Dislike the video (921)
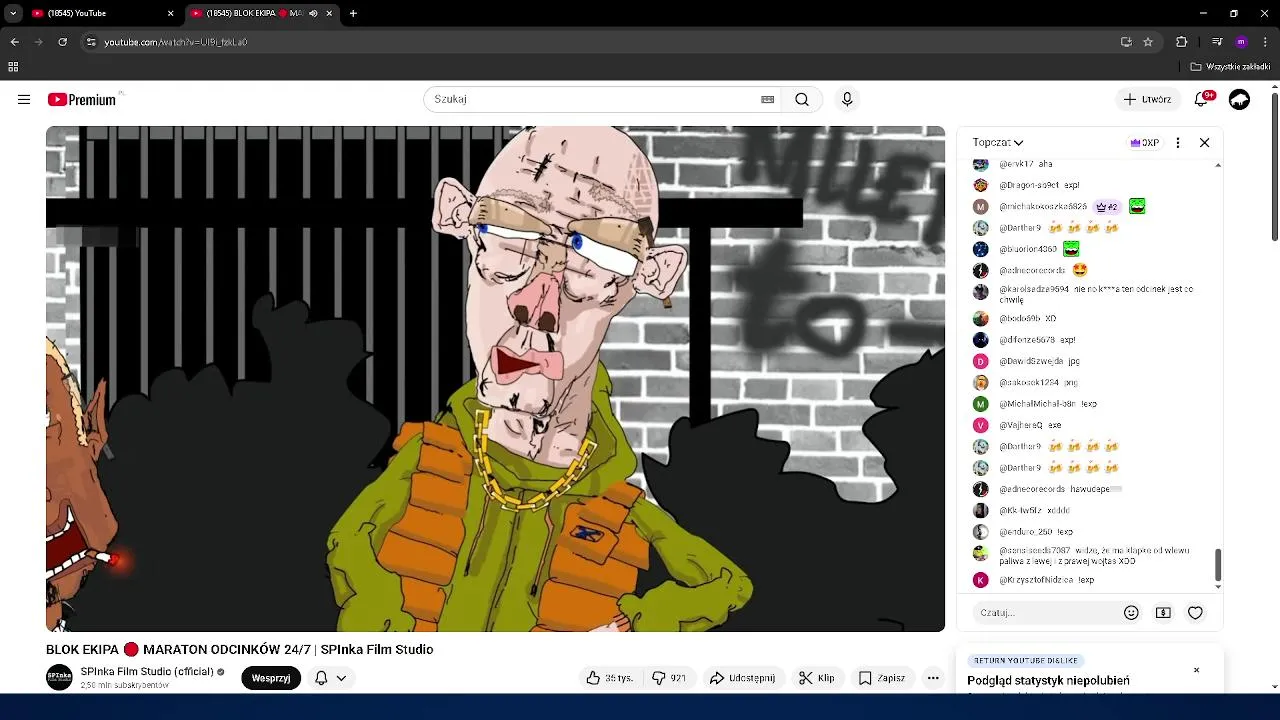 tap(668, 678)
